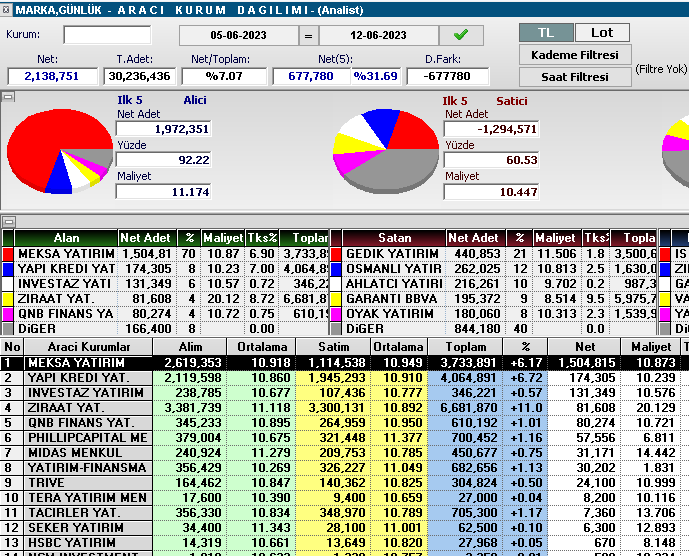The height and width of the screenshot is (556, 689).
Task: Click the Ilk 5 Alici pie chart
Action: pyautogui.click(x=60, y=152)
